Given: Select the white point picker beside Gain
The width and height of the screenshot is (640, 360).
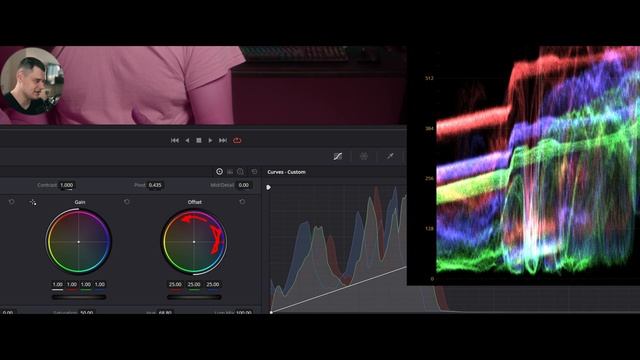Looking at the screenshot, I should (33, 202).
